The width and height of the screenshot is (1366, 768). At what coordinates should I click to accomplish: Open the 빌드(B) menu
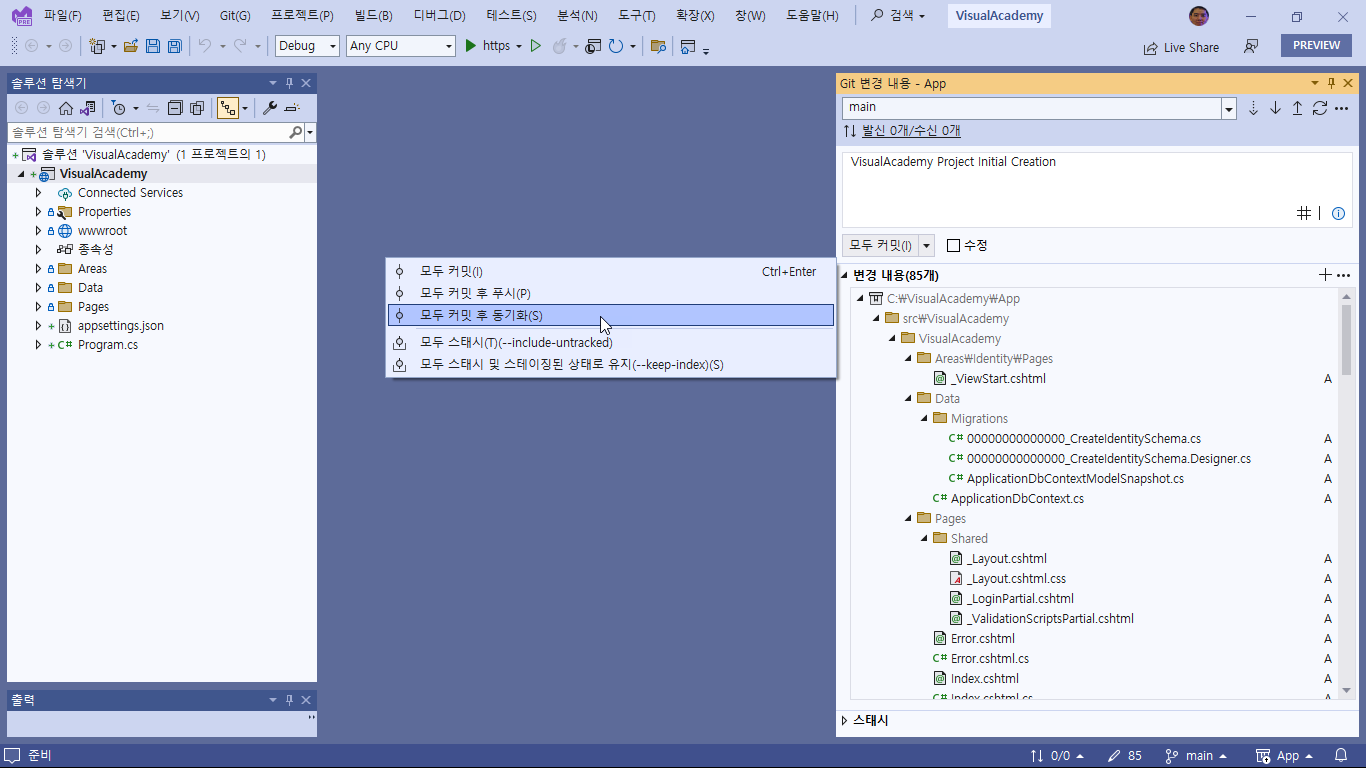point(373,16)
